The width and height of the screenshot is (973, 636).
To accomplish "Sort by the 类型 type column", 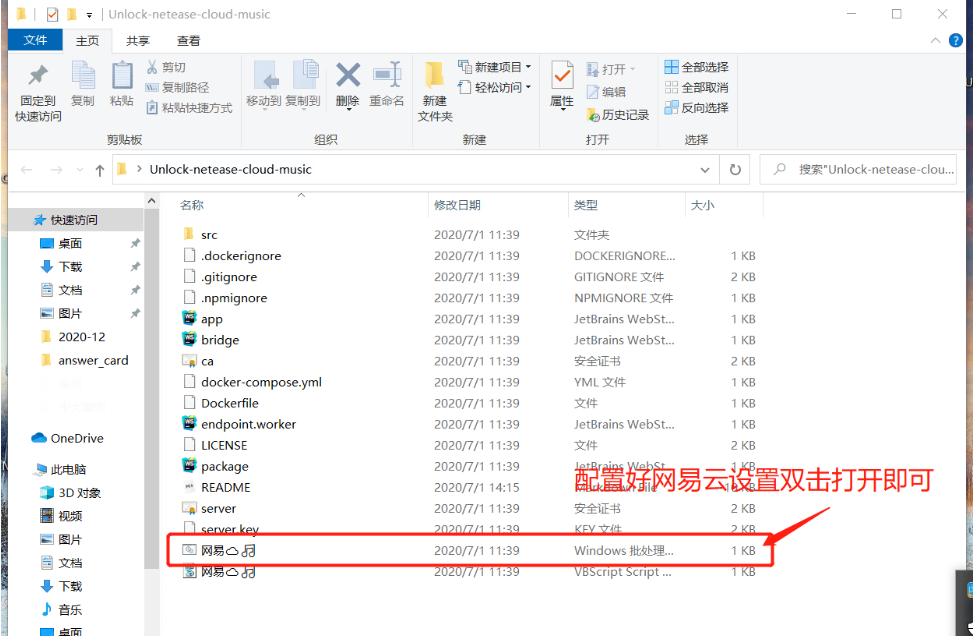I will (586, 205).
